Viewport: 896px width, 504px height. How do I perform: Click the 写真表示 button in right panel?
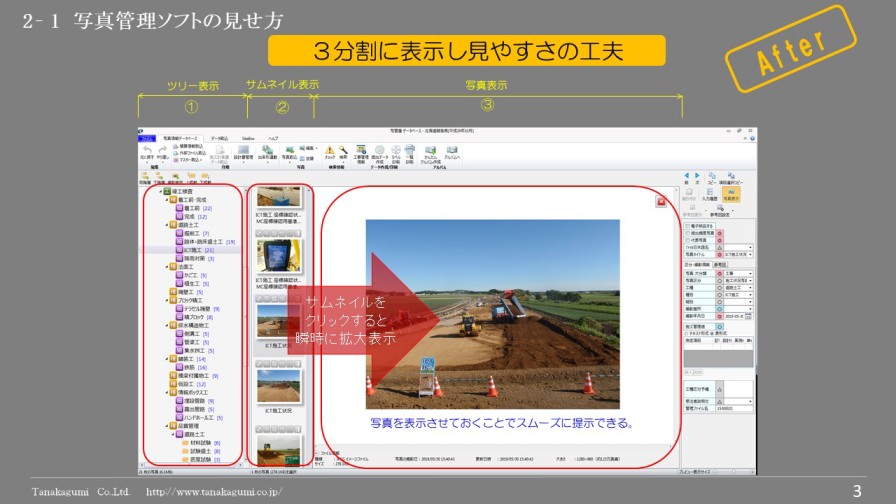pyautogui.click(x=732, y=194)
